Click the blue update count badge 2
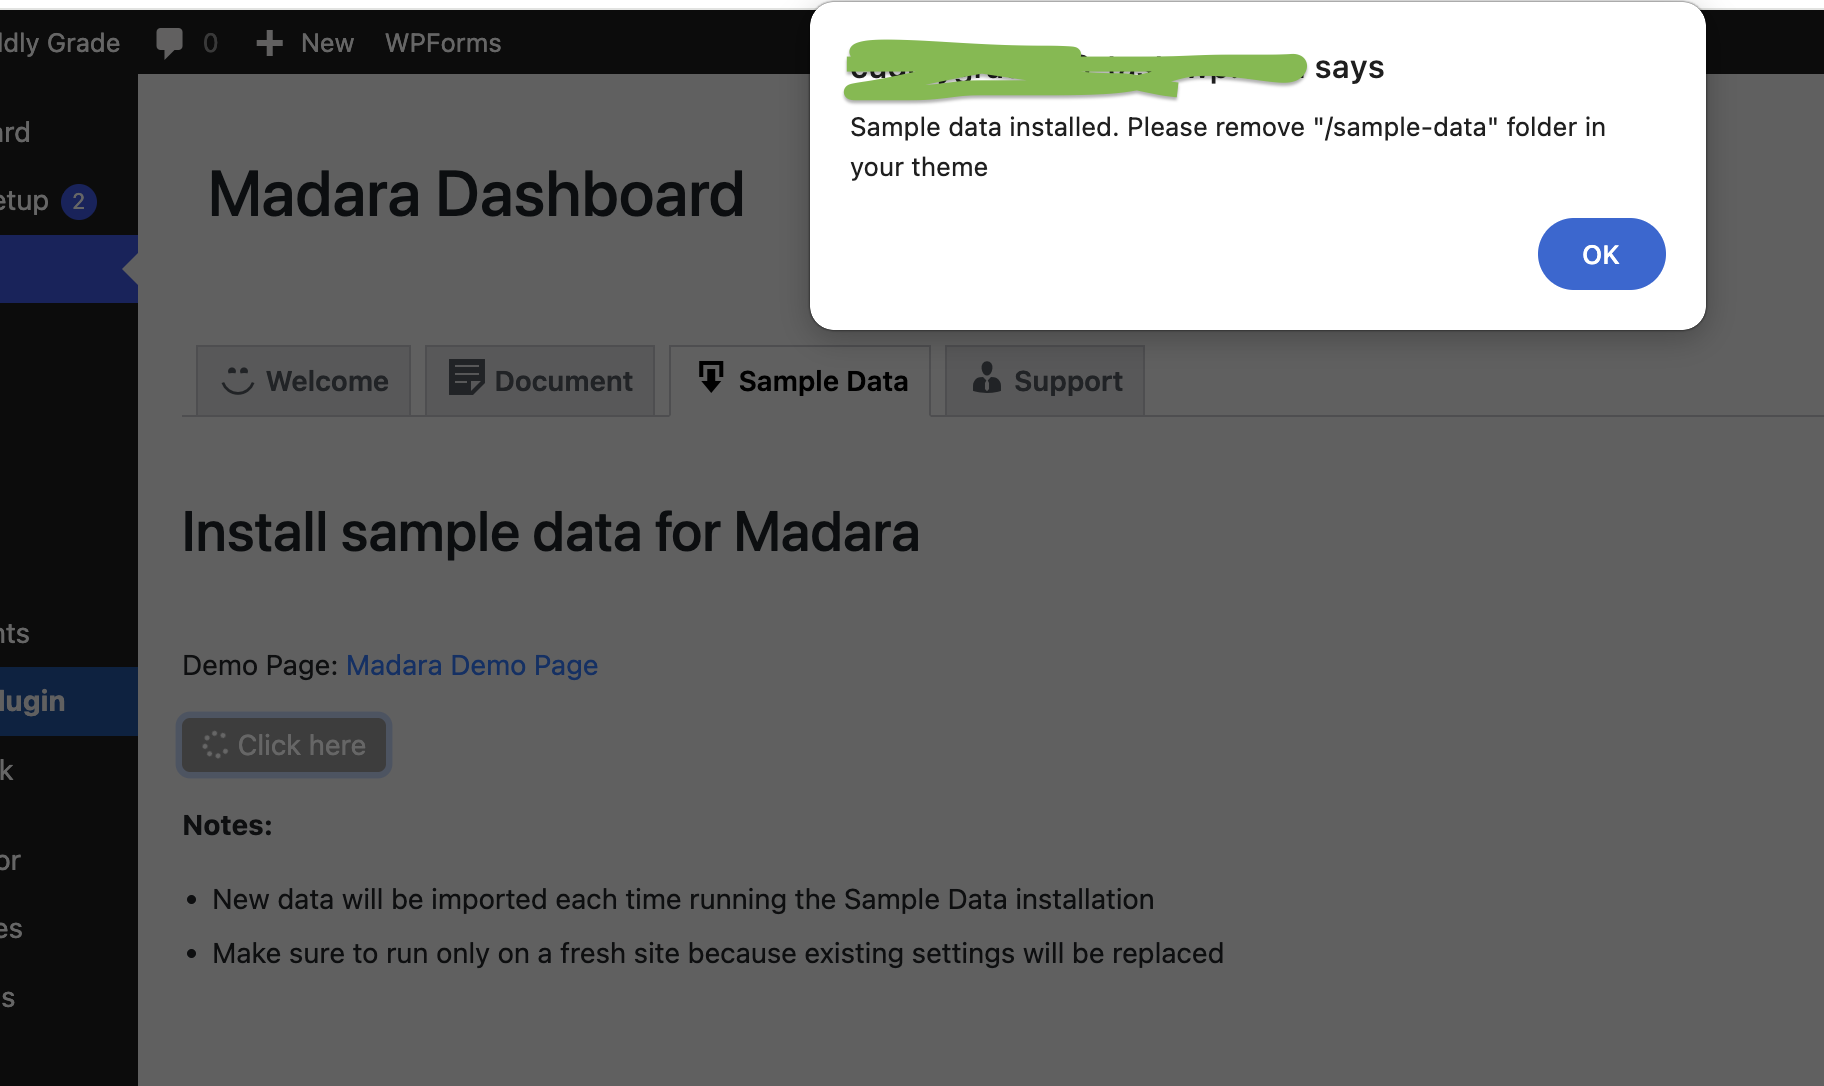 click(79, 202)
